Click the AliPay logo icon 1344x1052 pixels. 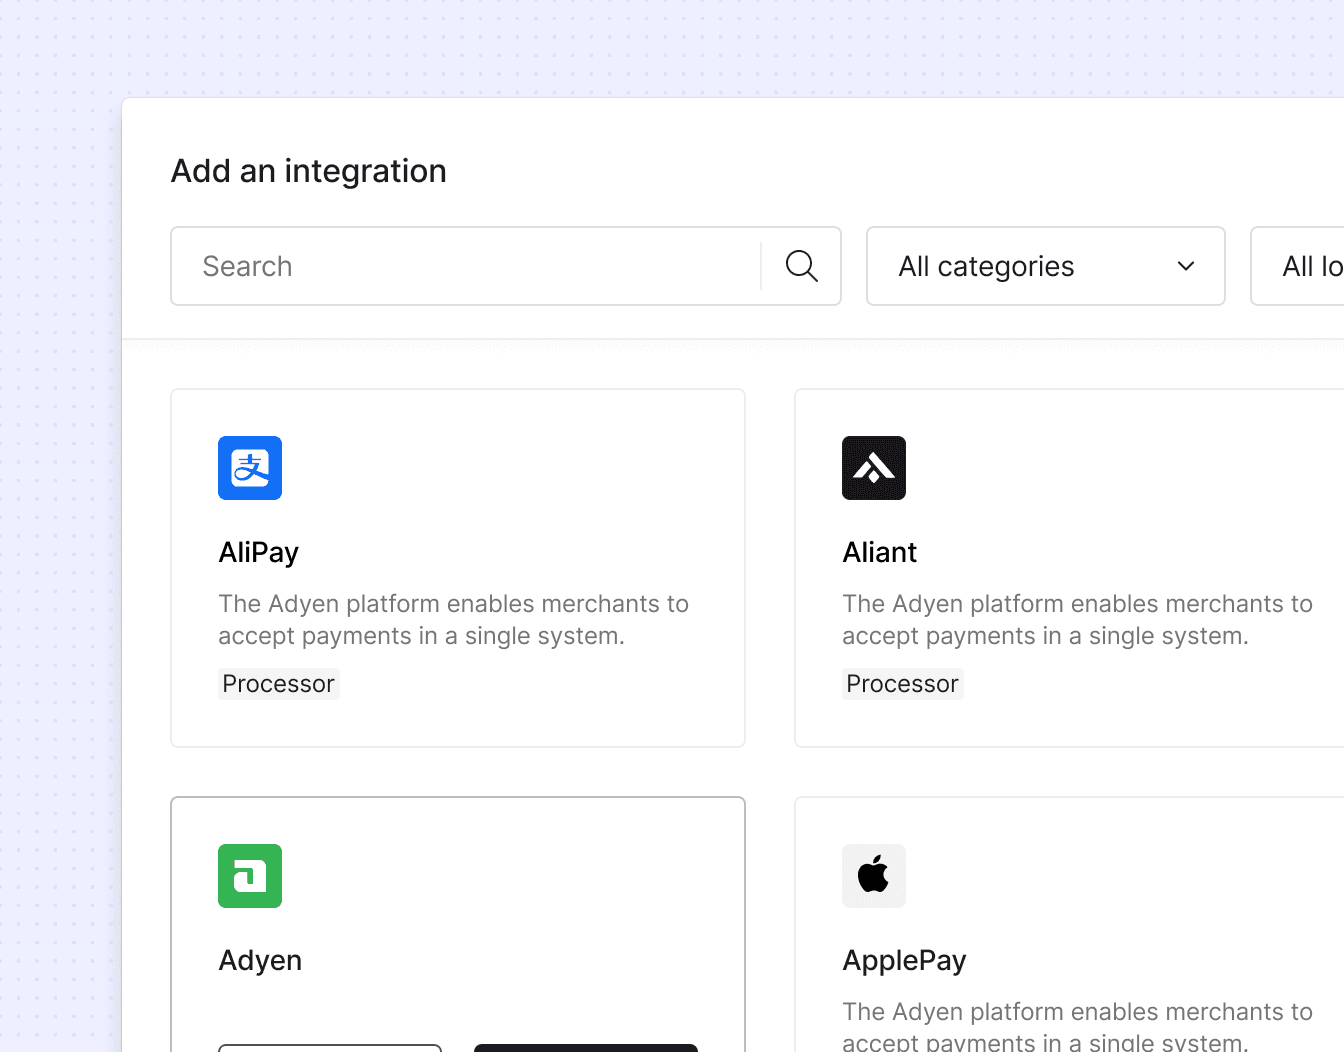[250, 468]
